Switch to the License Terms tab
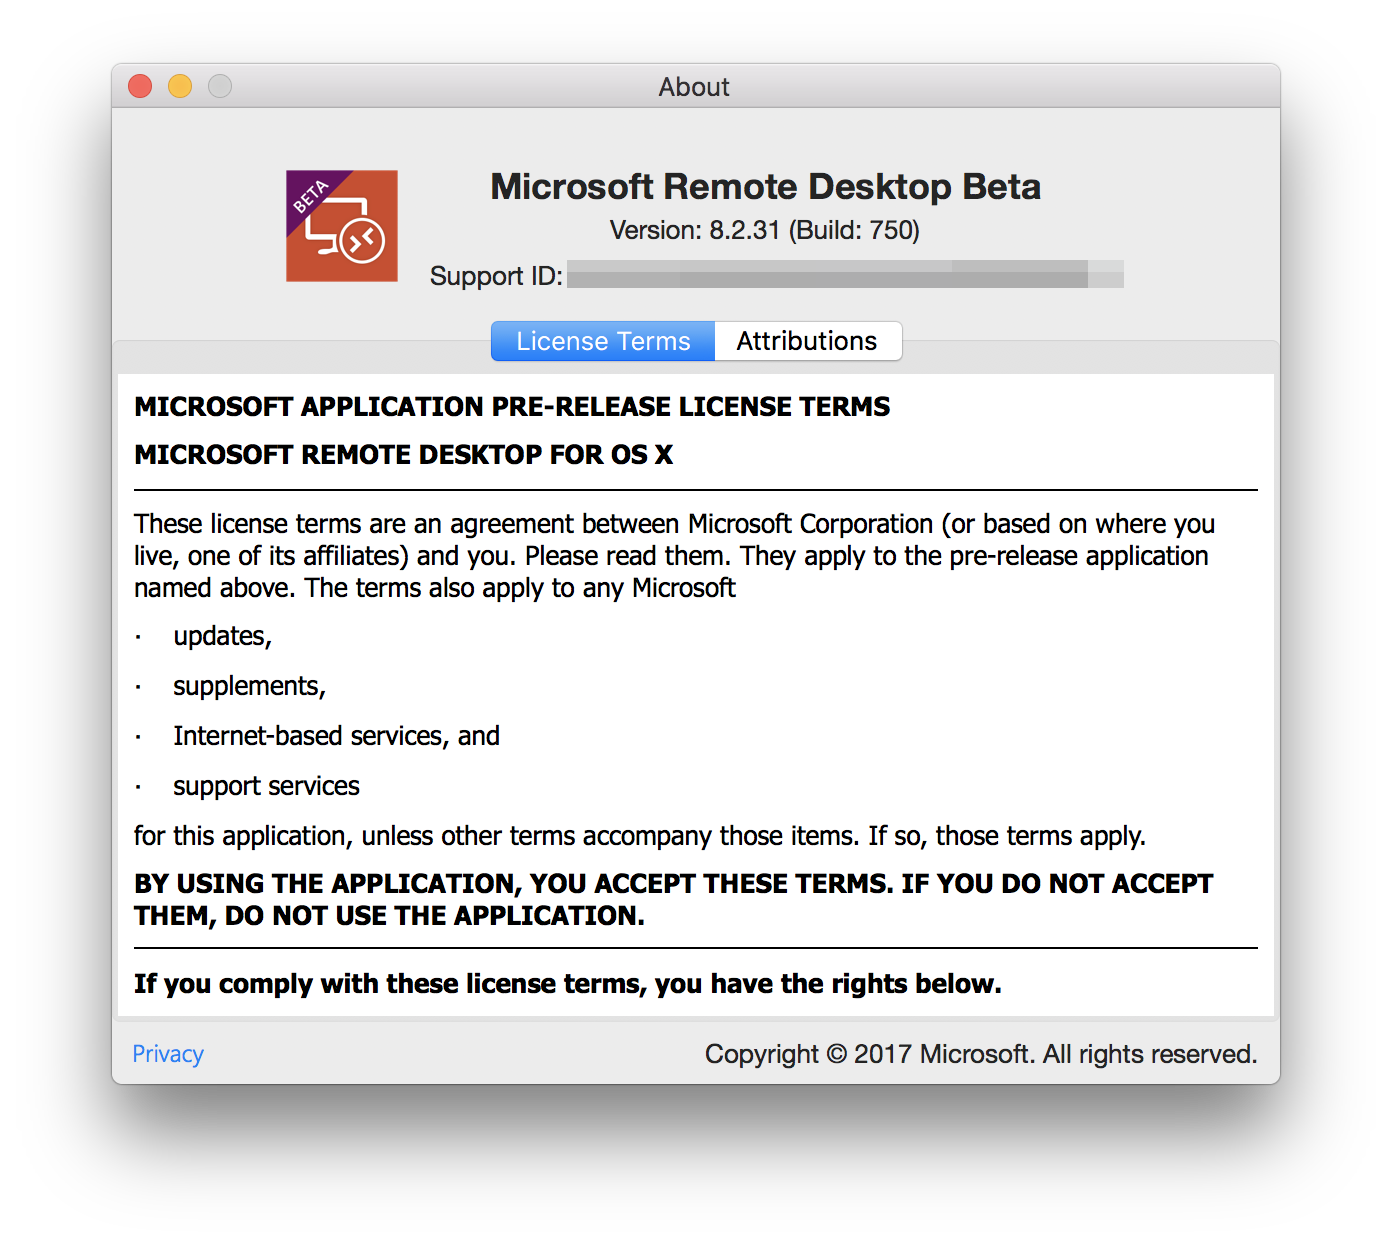The image size is (1392, 1244). pyautogui.click(x=603, y=341)
